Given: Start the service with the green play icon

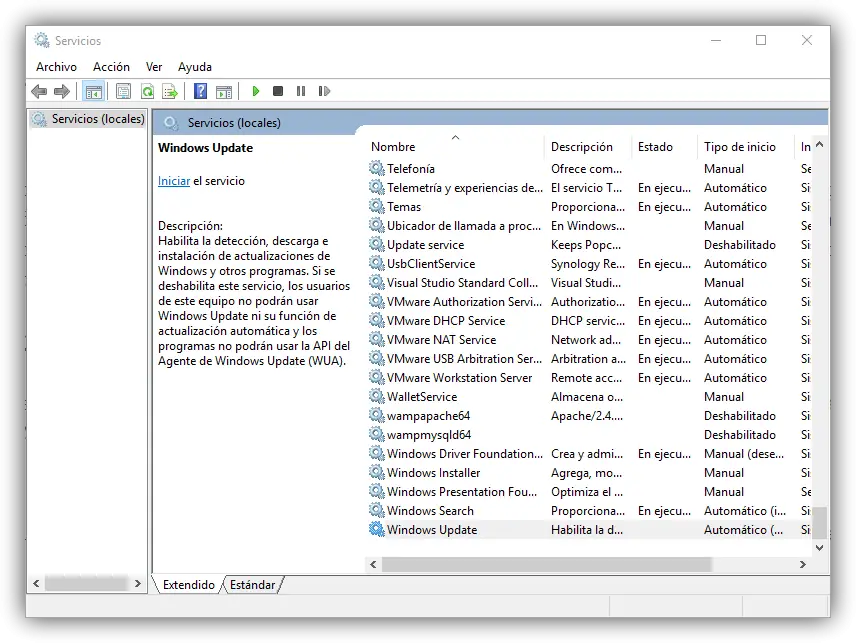Looking at the screenshot, I should pyautogui.click(x=255, y=91).
